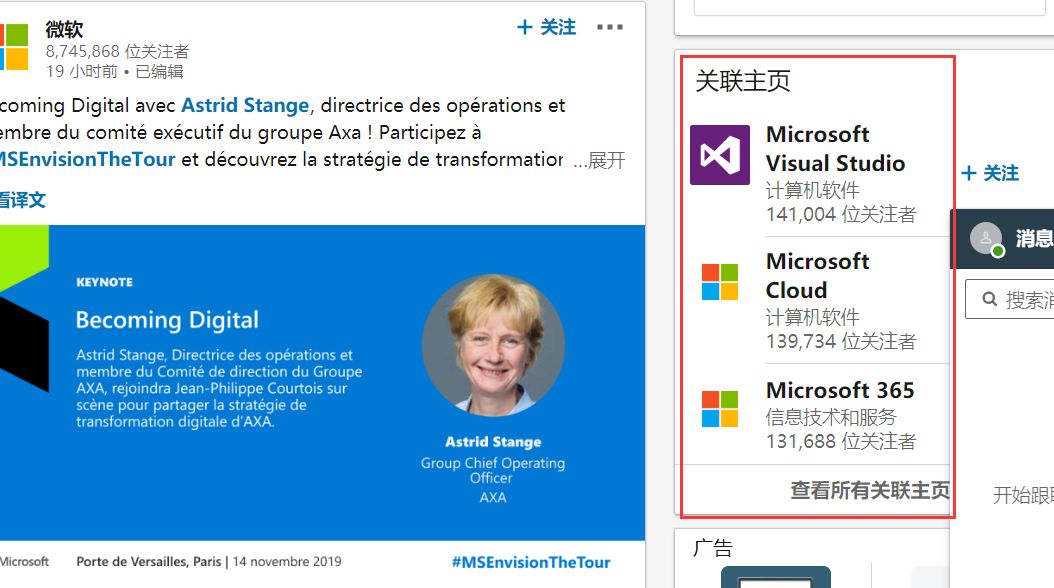
Task: Open the Microsoft Cloud page name
Action: pos(817,275)
